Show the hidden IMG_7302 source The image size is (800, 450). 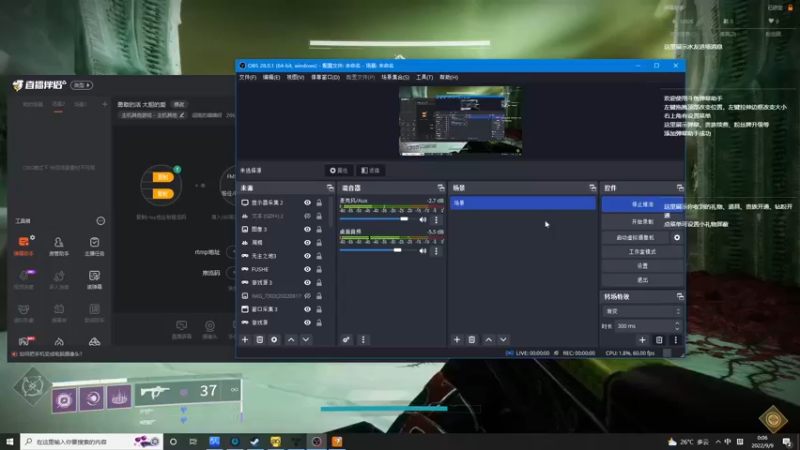[x=307, y=295]
